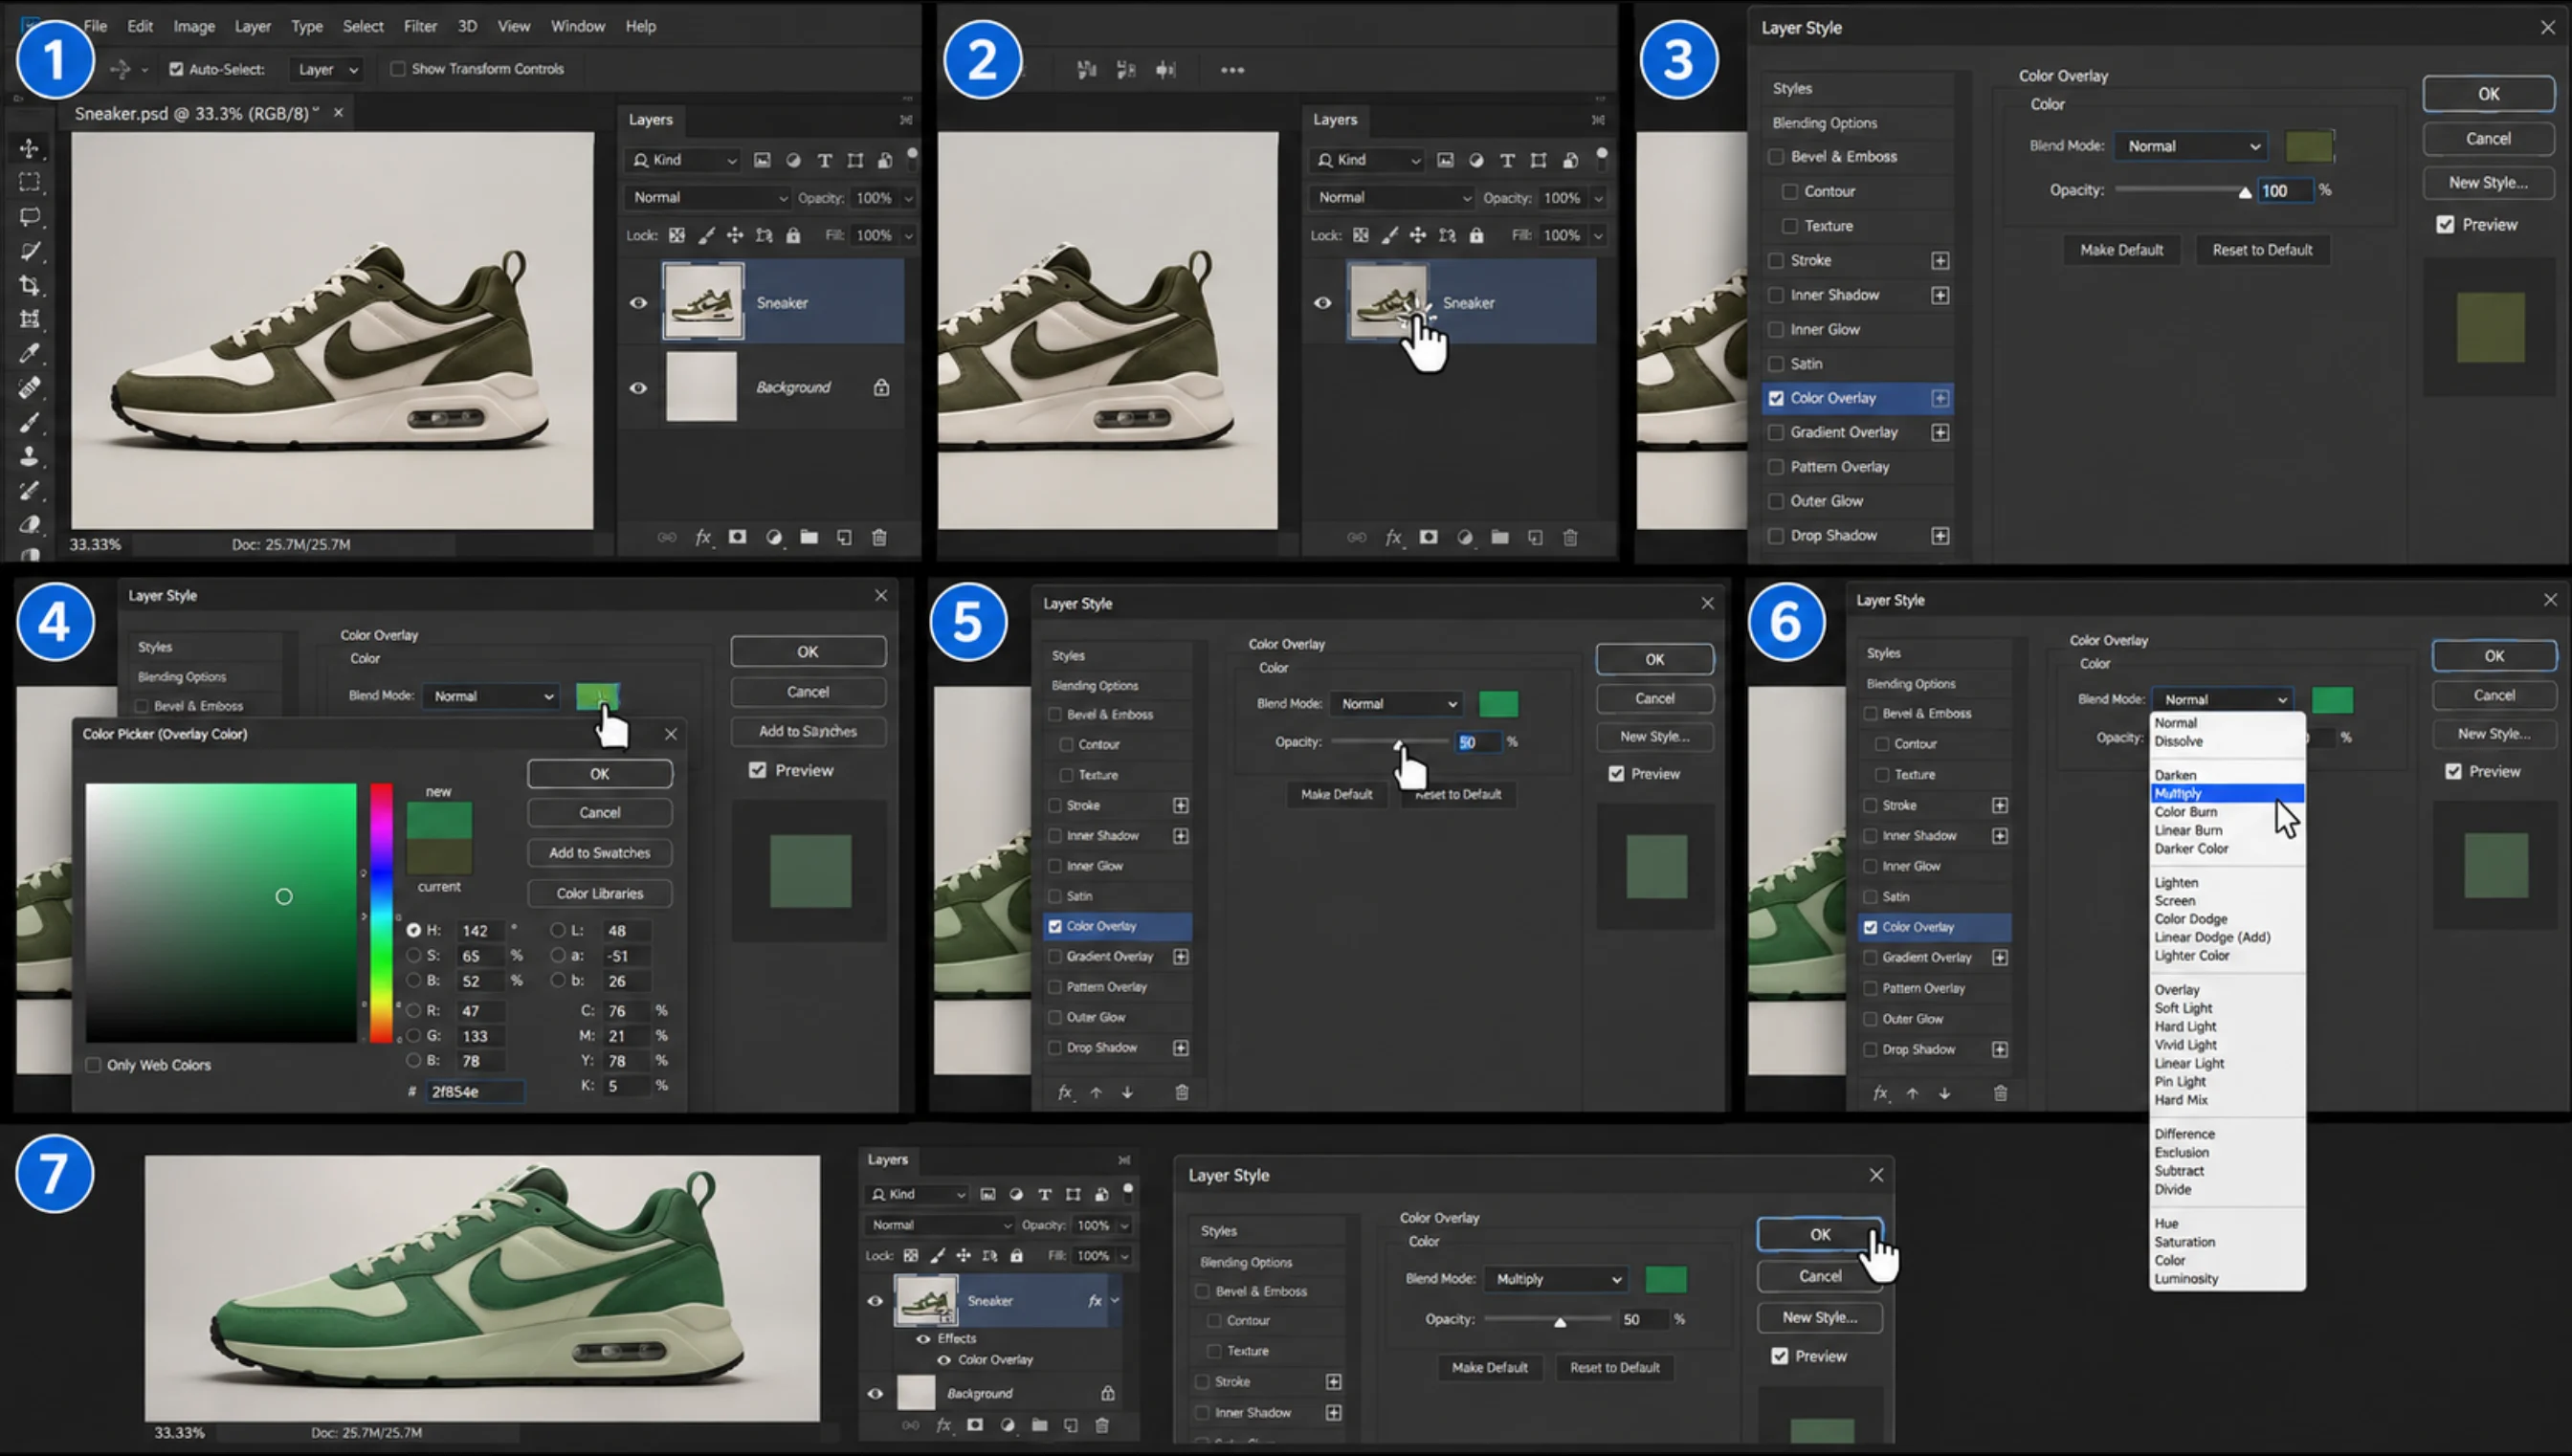Click trash icon in Layer Style with open blend list
The image size is (2572, 1456).
[2000, 1093]
